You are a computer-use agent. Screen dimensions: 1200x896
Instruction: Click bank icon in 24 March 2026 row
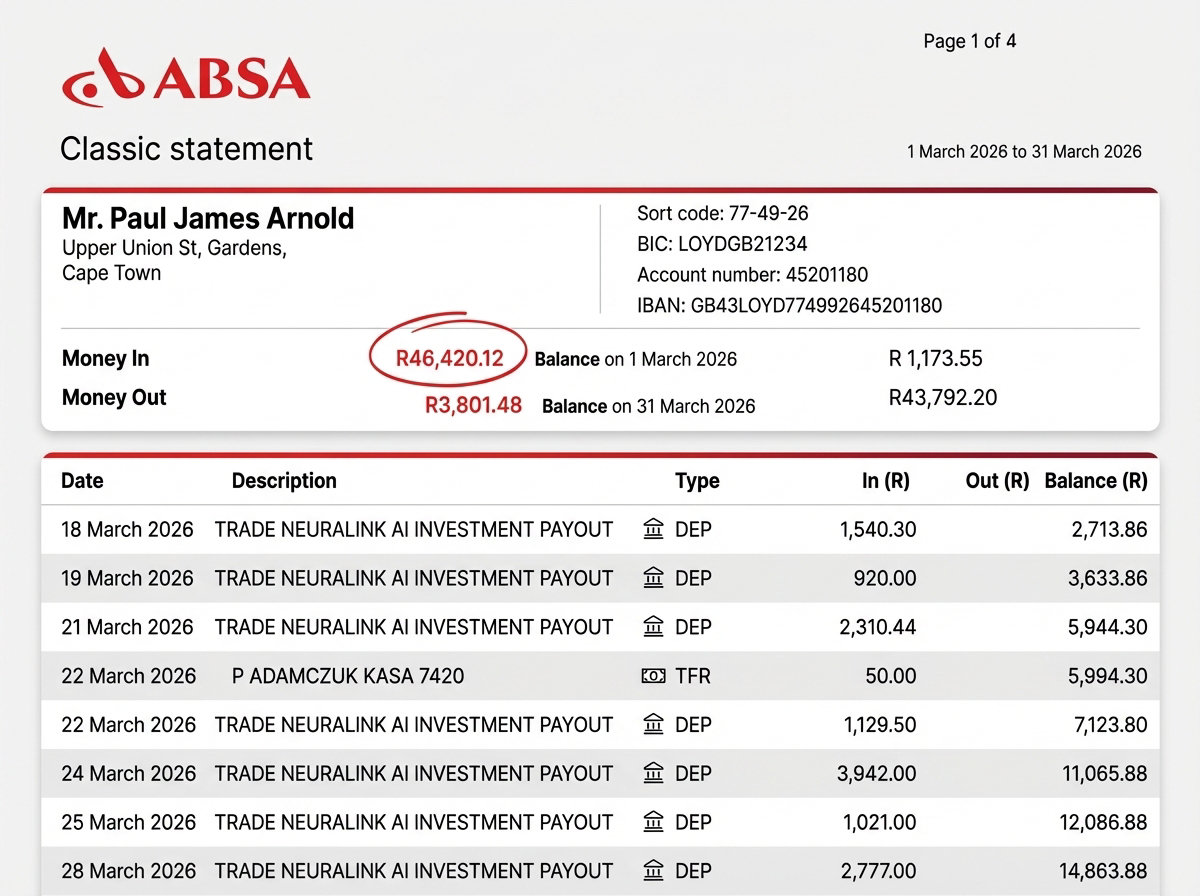click(653, 773)
